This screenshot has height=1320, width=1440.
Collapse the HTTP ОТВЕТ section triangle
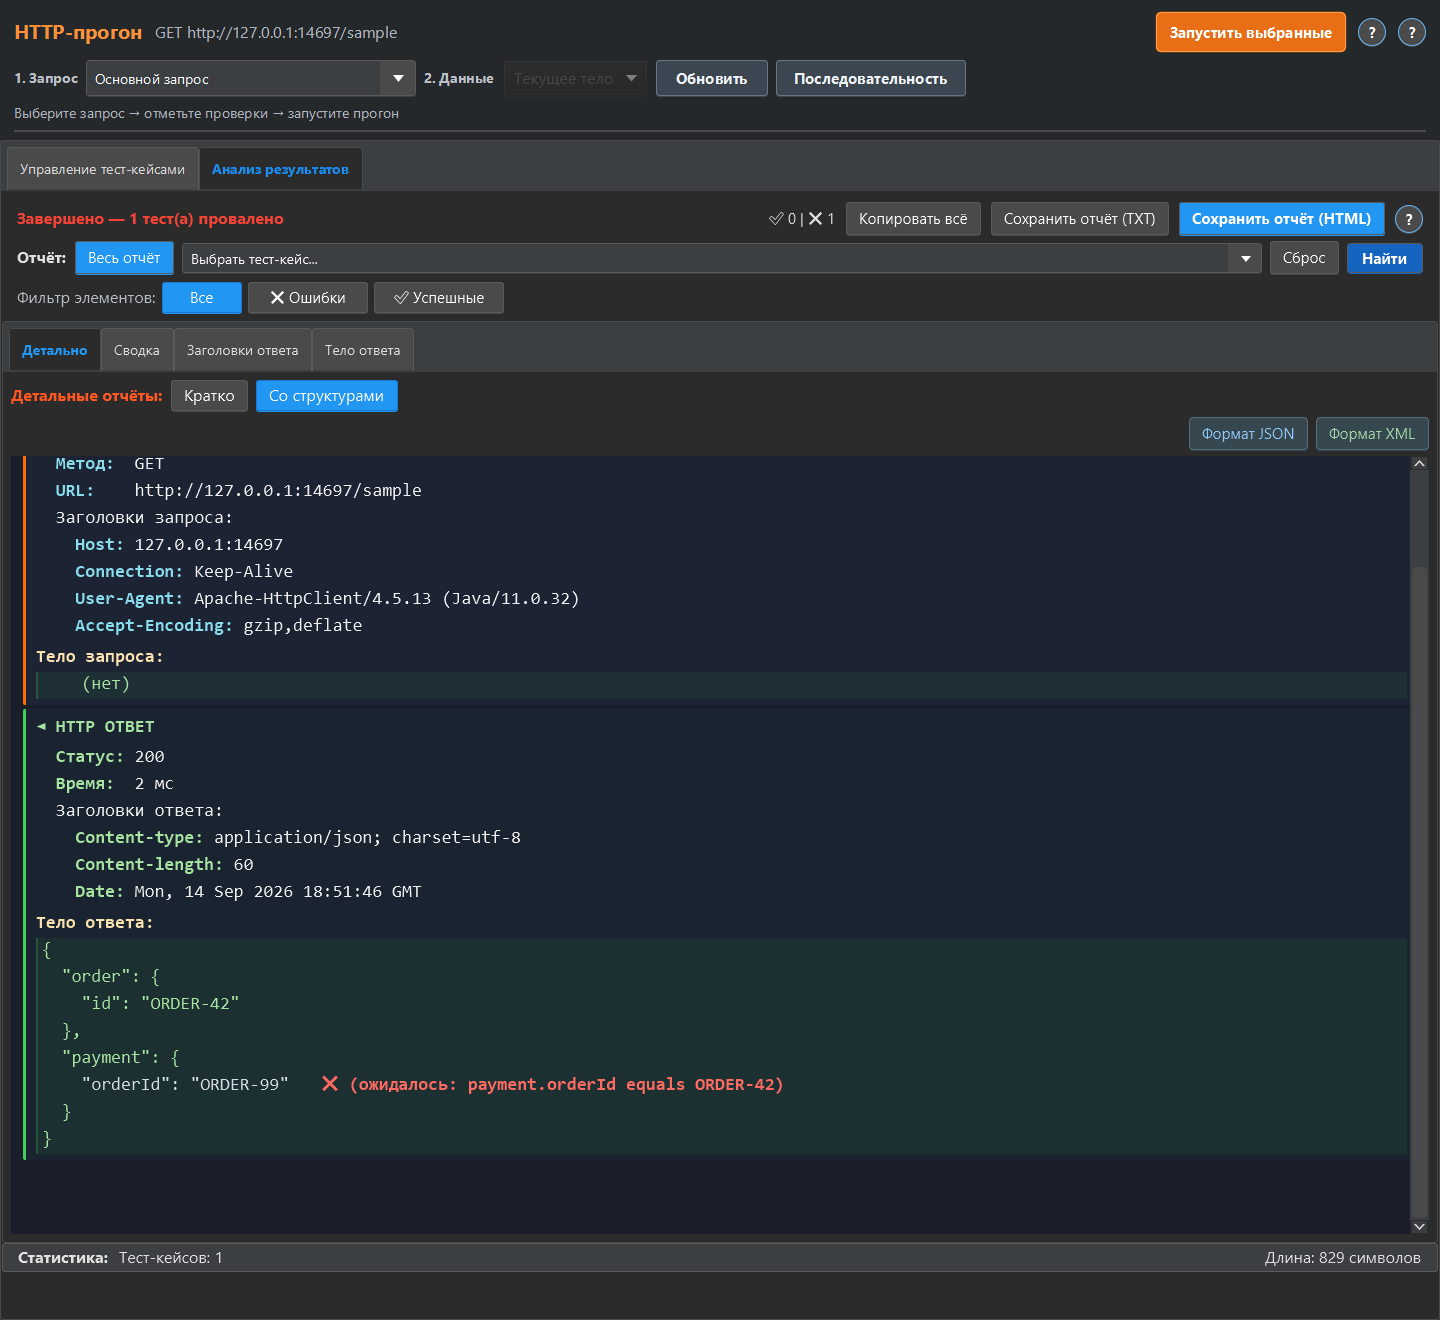(x=42, y=726)
